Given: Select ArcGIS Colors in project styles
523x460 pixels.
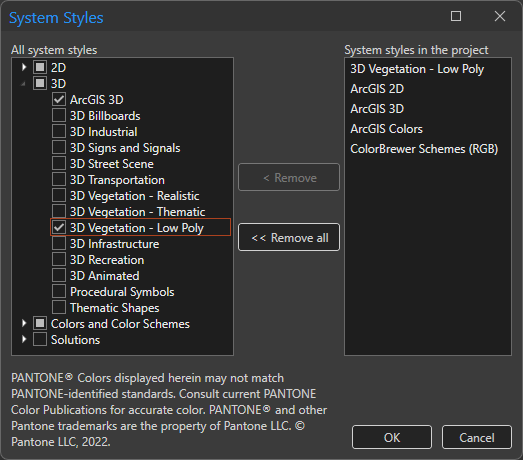Looking at the screenshot, I should click(386, 129).
